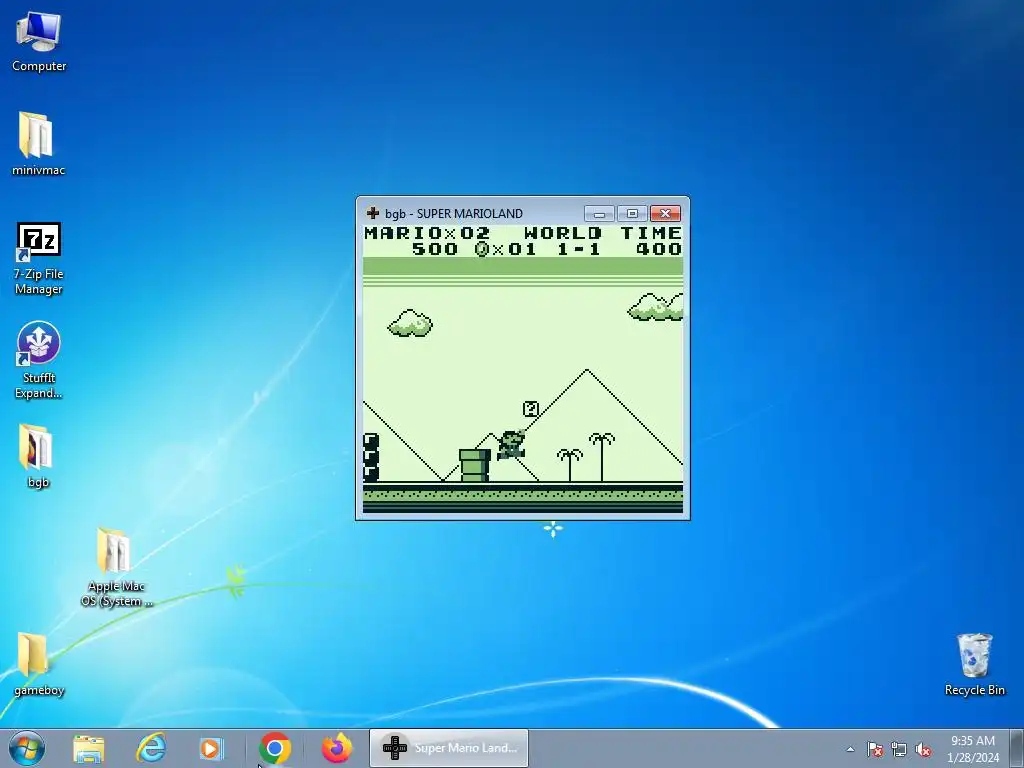Open the Action Center flag icon
The image size is (1024, 768).
click(x=875, y=749)
